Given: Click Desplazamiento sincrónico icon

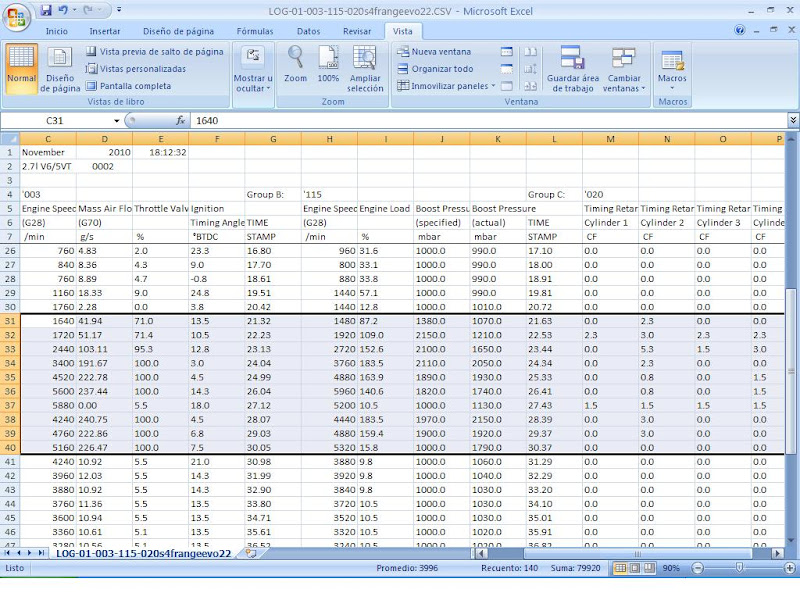Looking at the screenshot, I should click(531, 69).
